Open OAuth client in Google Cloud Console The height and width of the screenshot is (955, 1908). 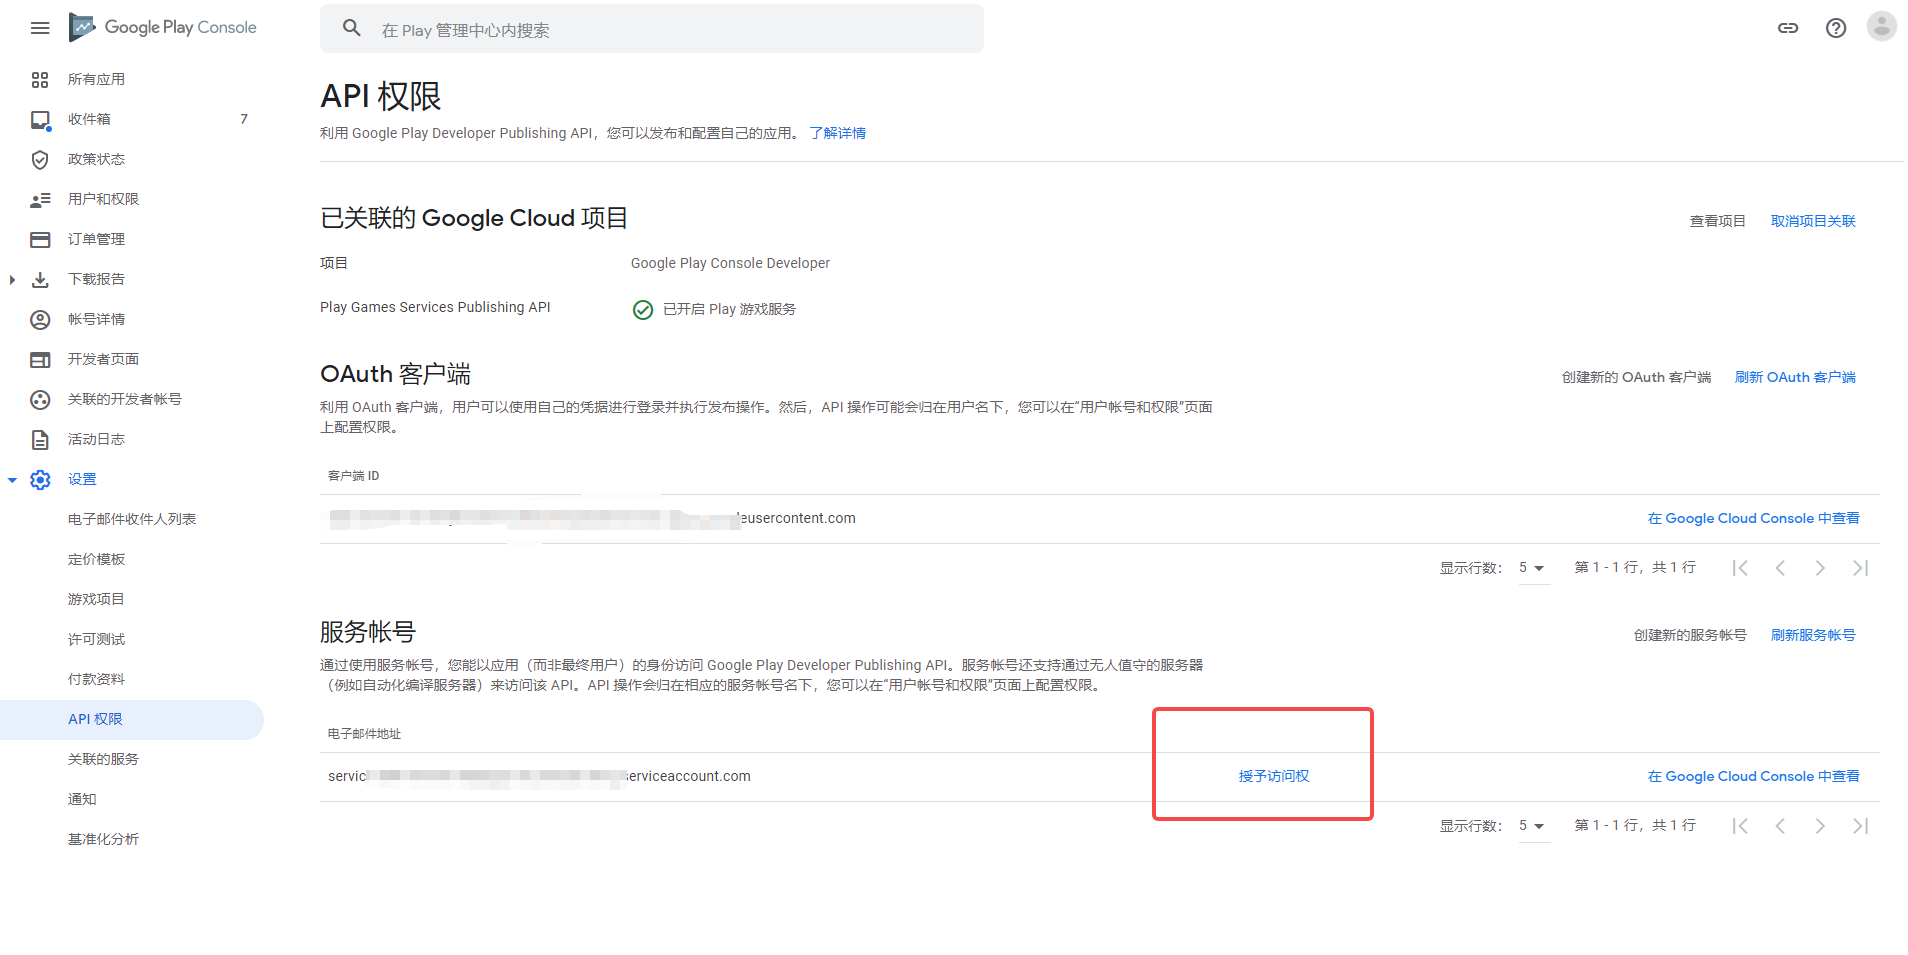point(1754,518)
